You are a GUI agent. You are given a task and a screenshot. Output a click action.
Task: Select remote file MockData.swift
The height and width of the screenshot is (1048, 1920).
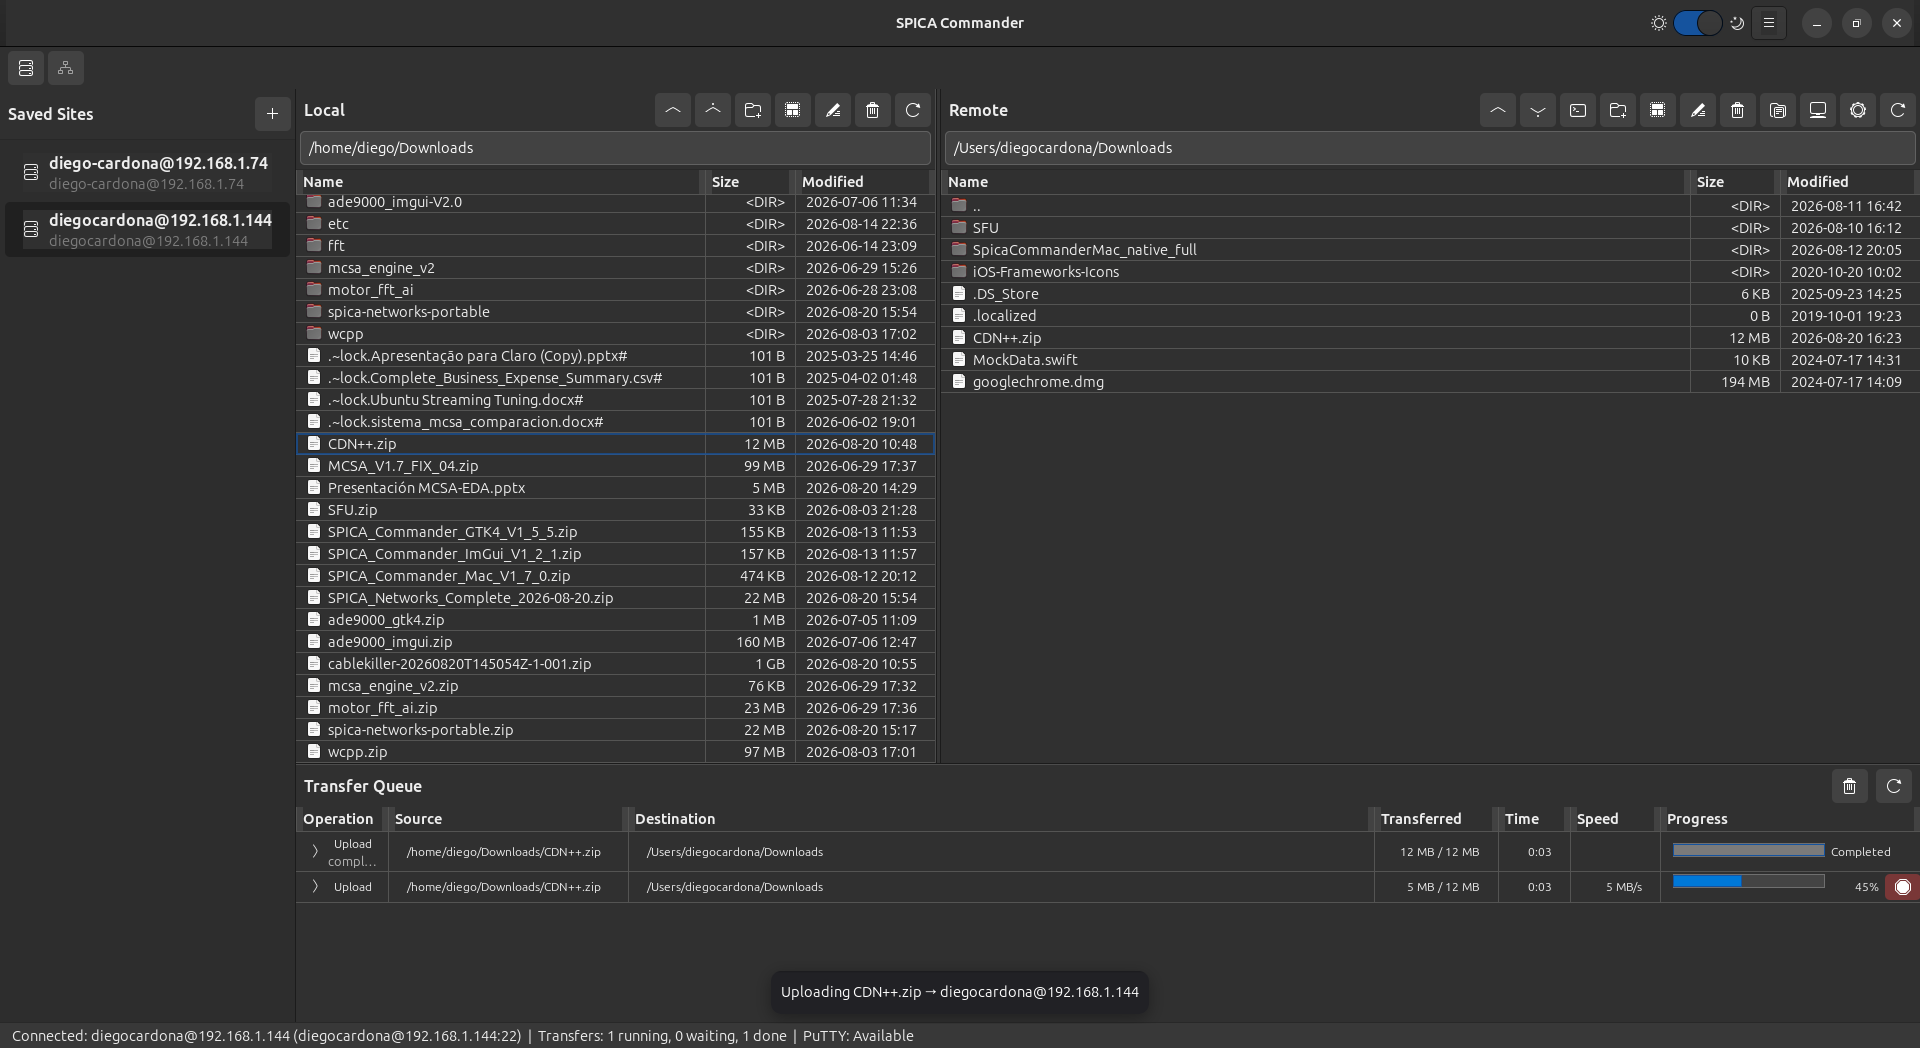(1430, 360)
